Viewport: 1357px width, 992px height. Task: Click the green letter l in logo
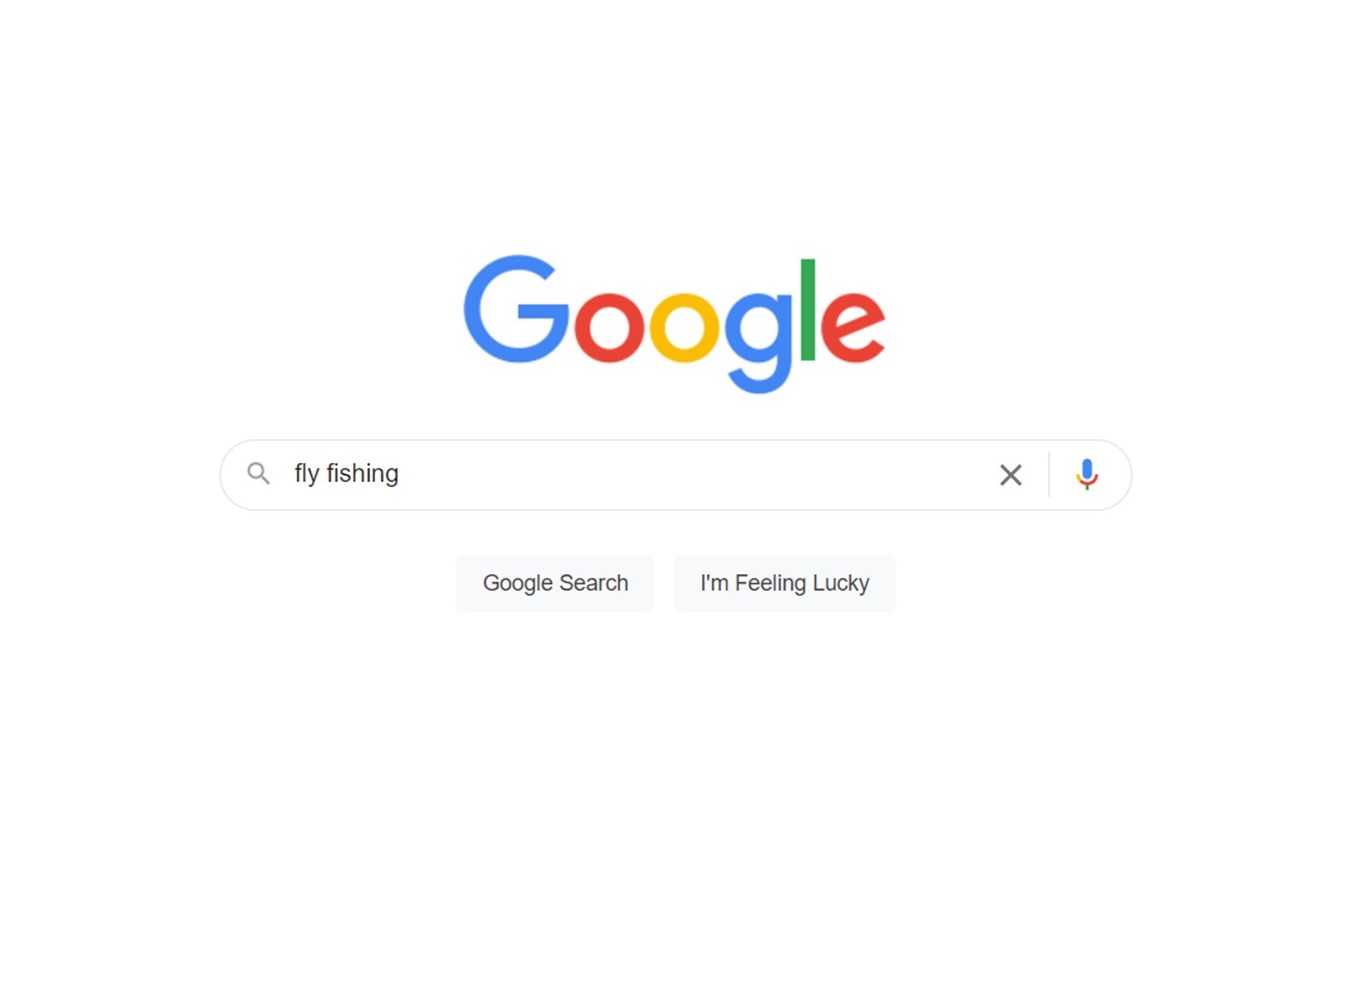pyautogui.click(x=808, y=309)
